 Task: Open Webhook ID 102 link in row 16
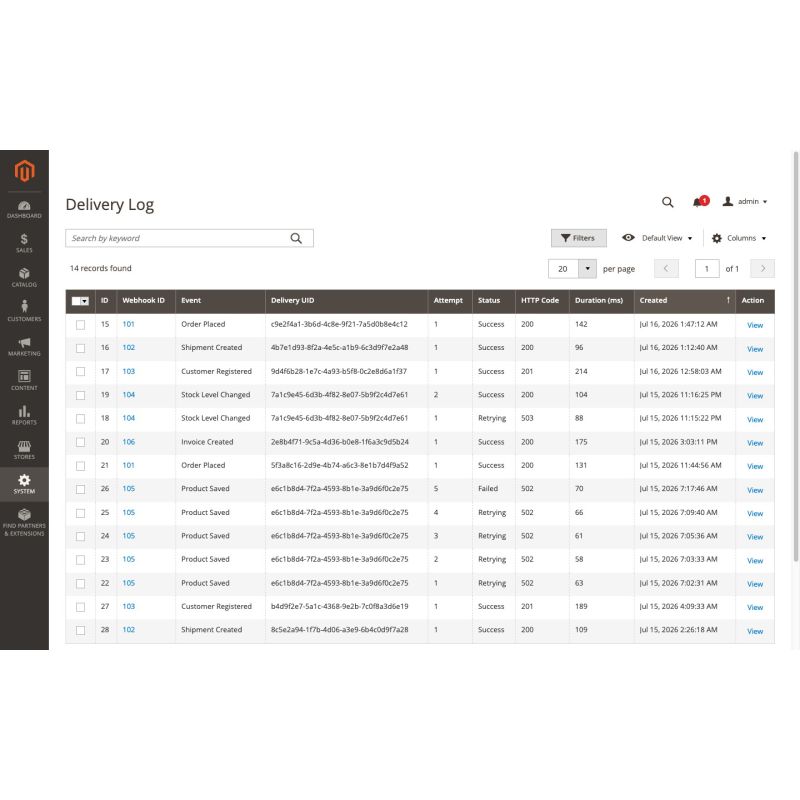(x=129, y=348)
